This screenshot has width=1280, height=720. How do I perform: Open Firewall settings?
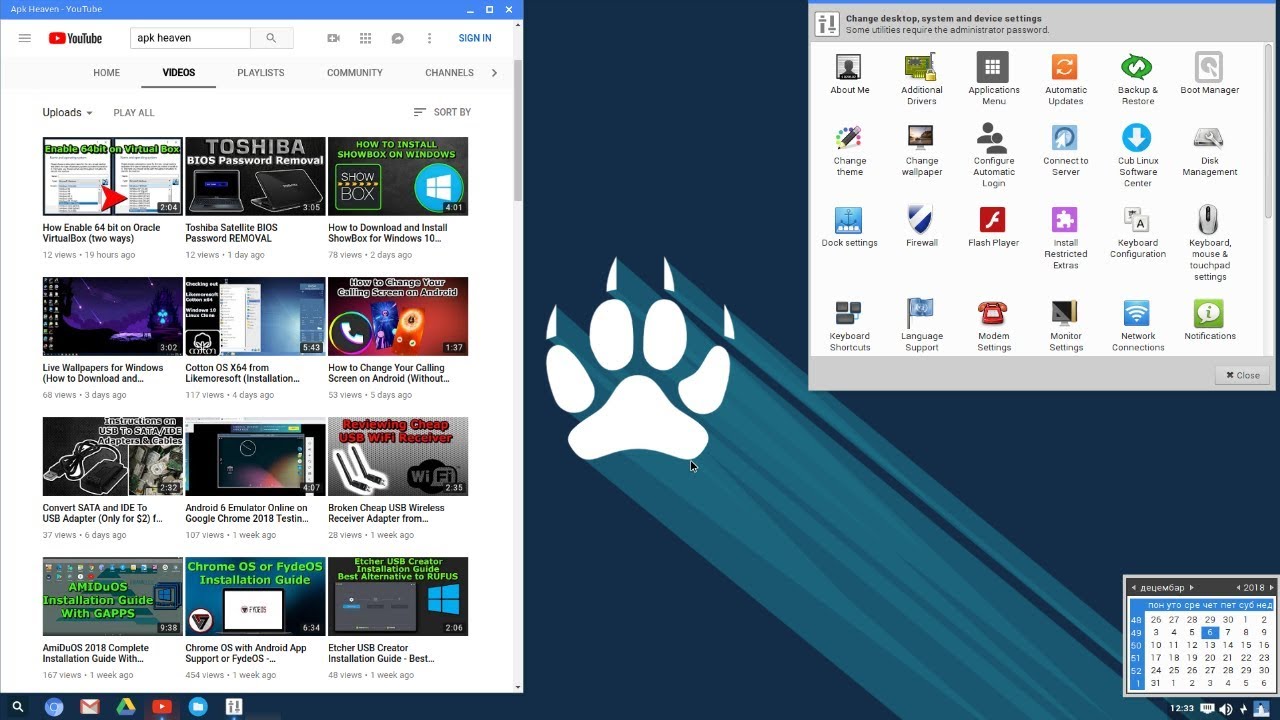click(921, 227)
